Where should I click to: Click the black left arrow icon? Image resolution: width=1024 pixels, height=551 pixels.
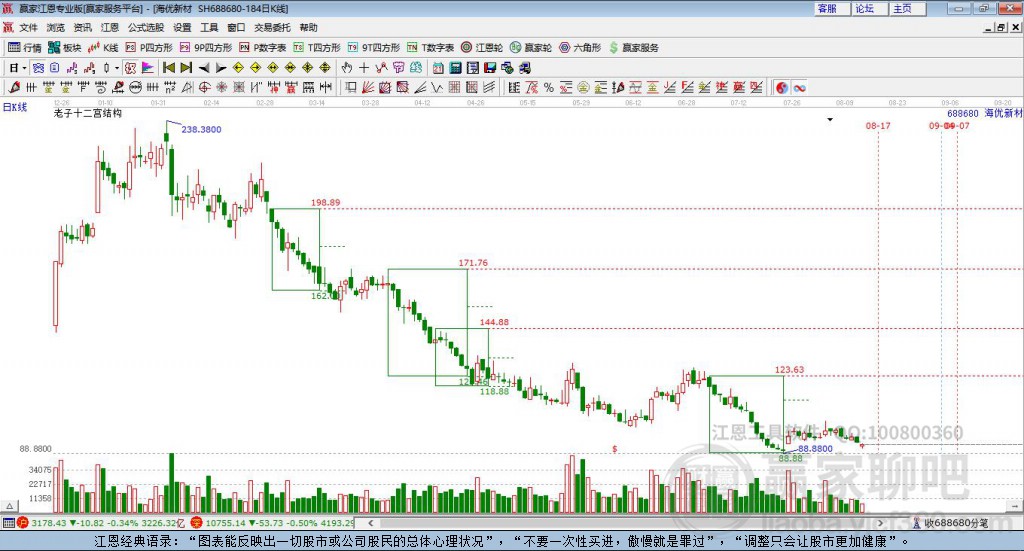click(204, 68)
